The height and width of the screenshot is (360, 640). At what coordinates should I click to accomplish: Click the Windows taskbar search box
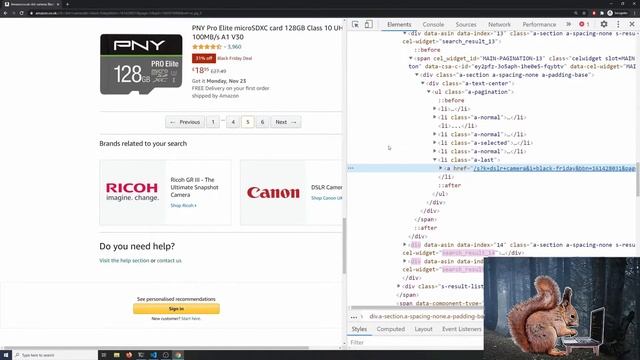coord(55,355)
